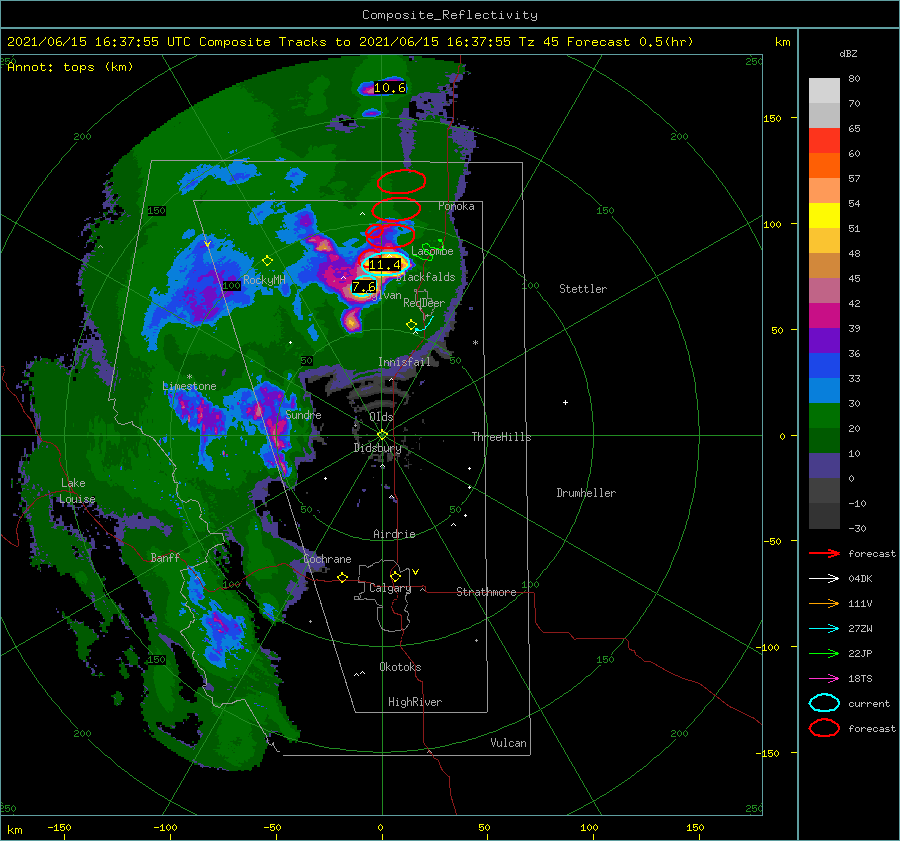The width and height of the screenshot is (900, 841).
Task: Click the Cochrane city label
Action: pyautogui.click(x=327, y=559)
